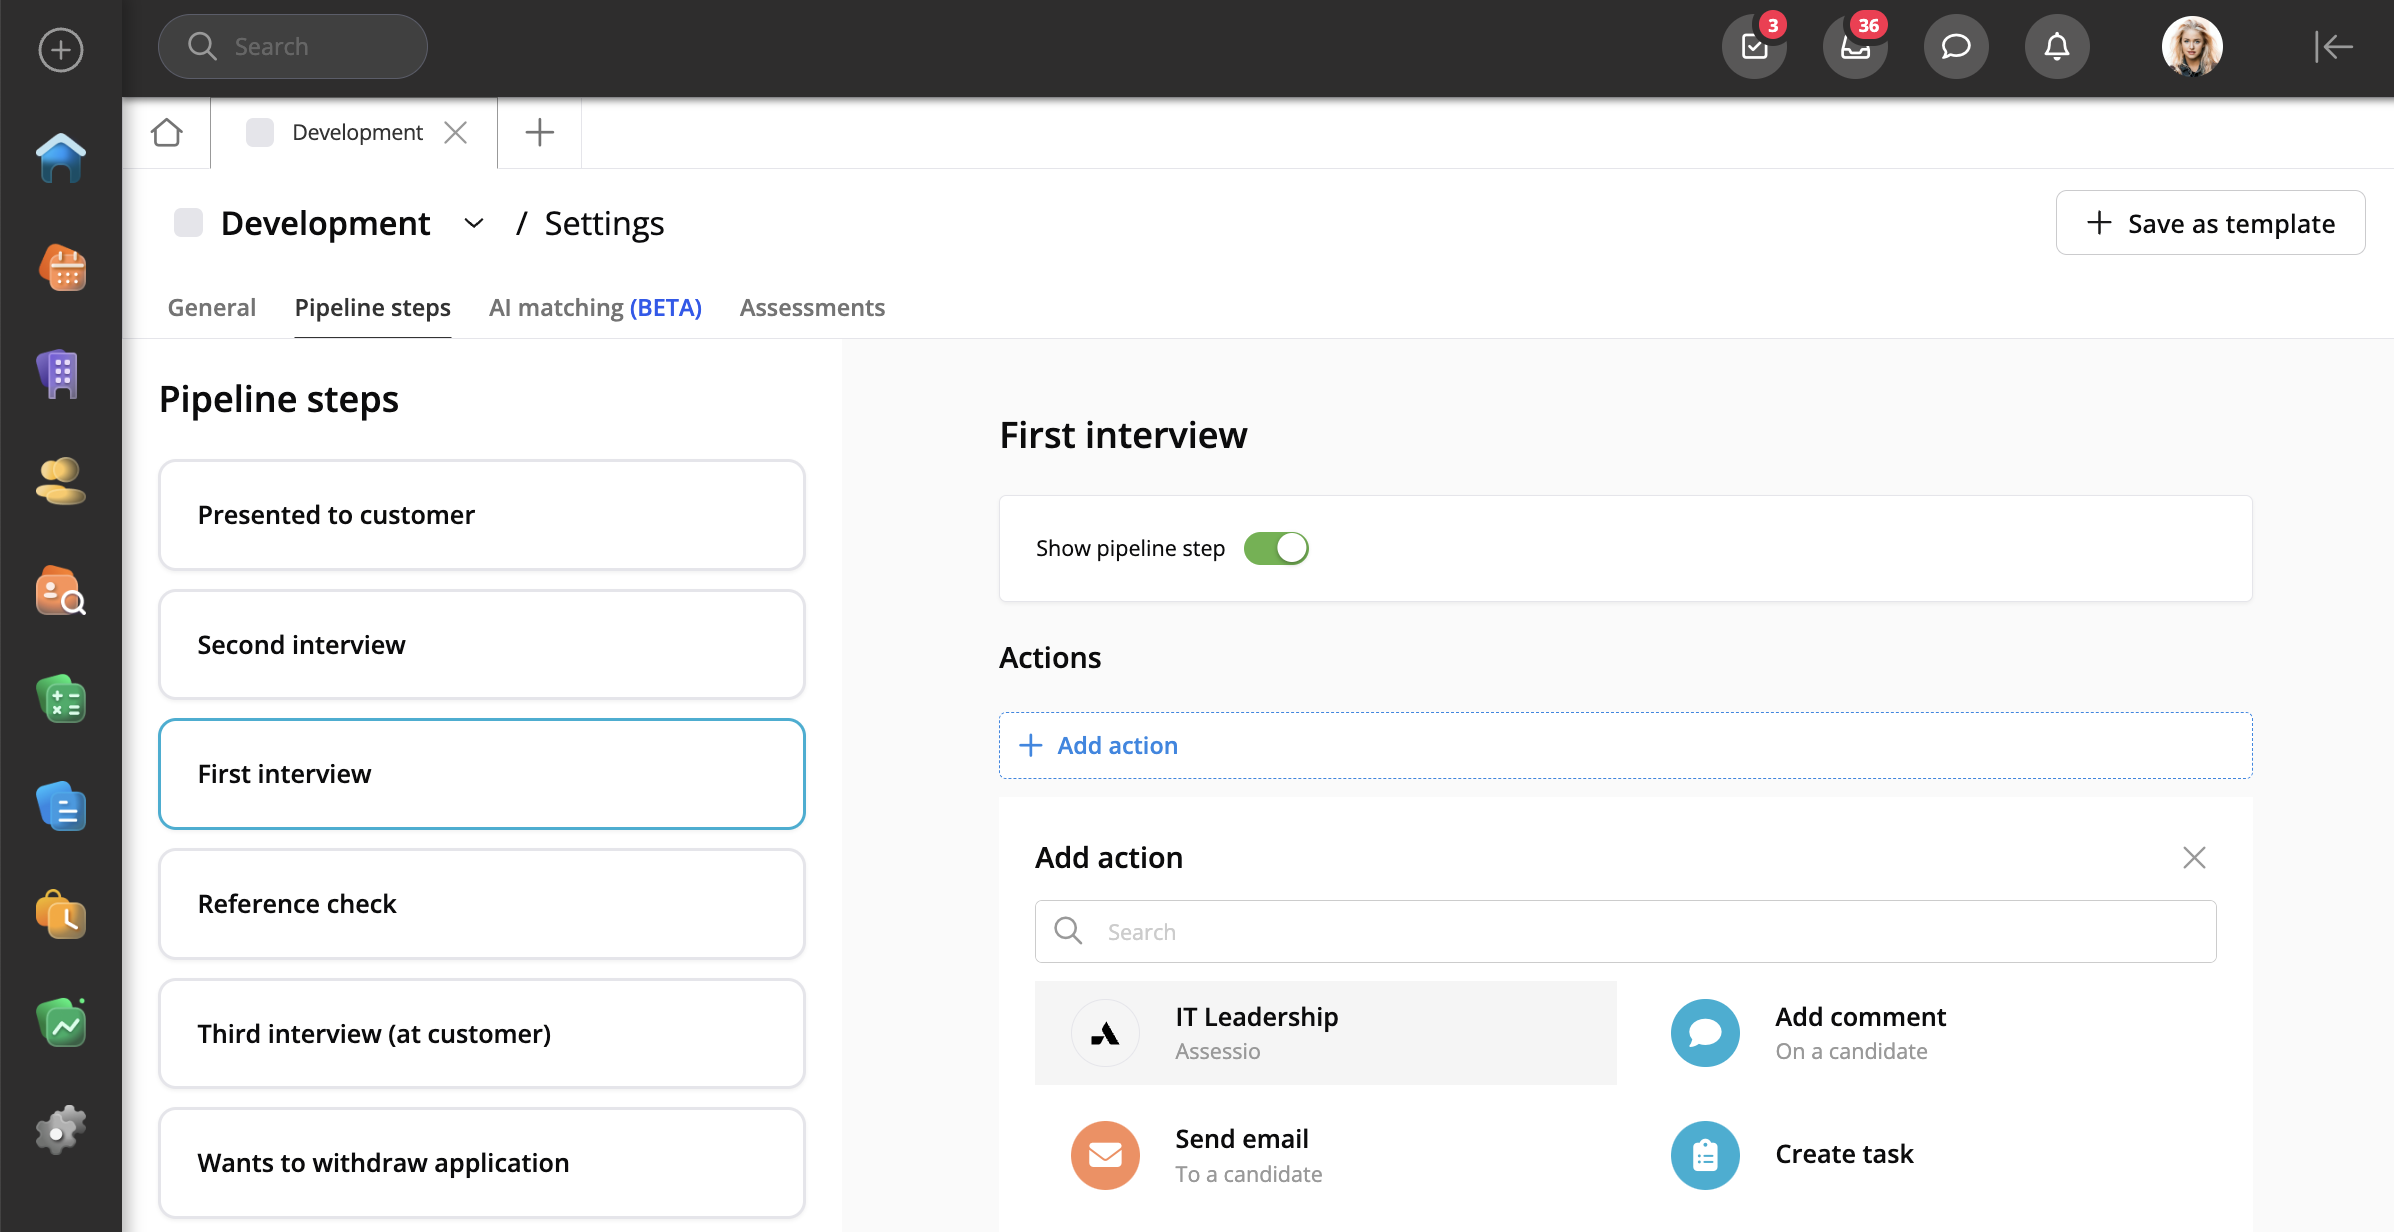This screenshot has width=2394, height=1232.
Task: Switch to the General tab
Action: click(212, 308)
